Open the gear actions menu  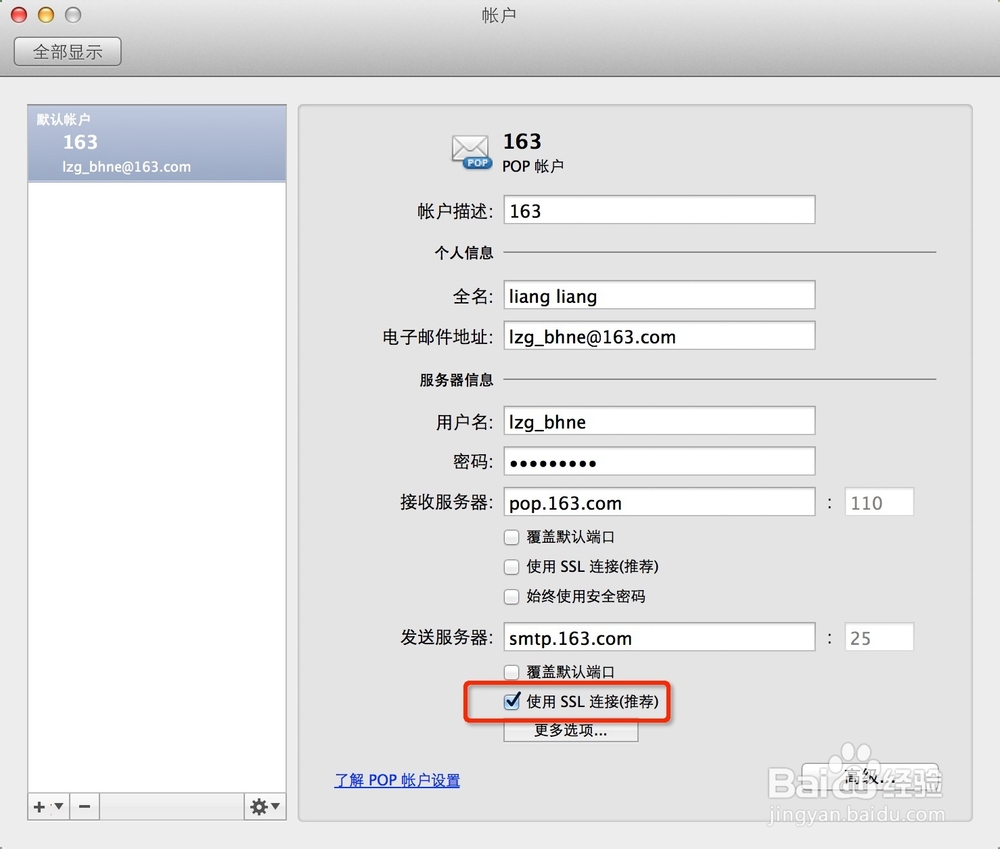(265, 807)
